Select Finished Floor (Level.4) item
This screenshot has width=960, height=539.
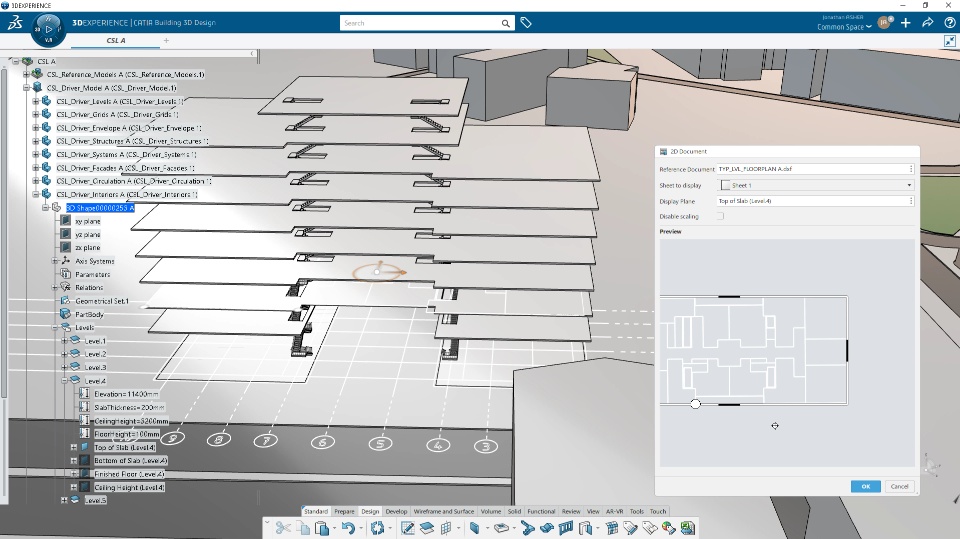click(x=129, y=474)
